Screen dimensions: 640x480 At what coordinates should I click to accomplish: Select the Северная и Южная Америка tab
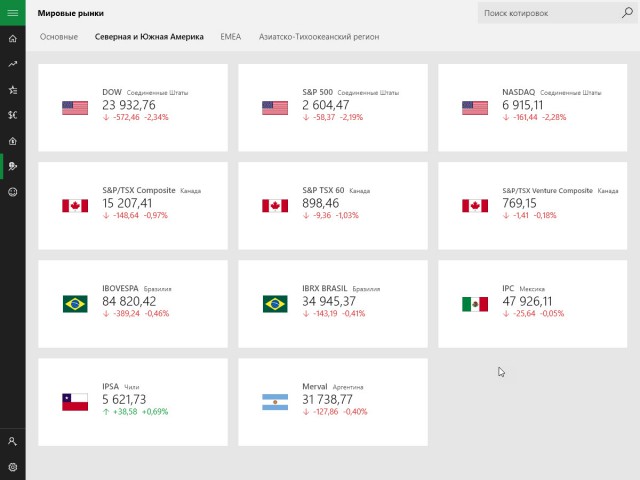pos(149,37)
